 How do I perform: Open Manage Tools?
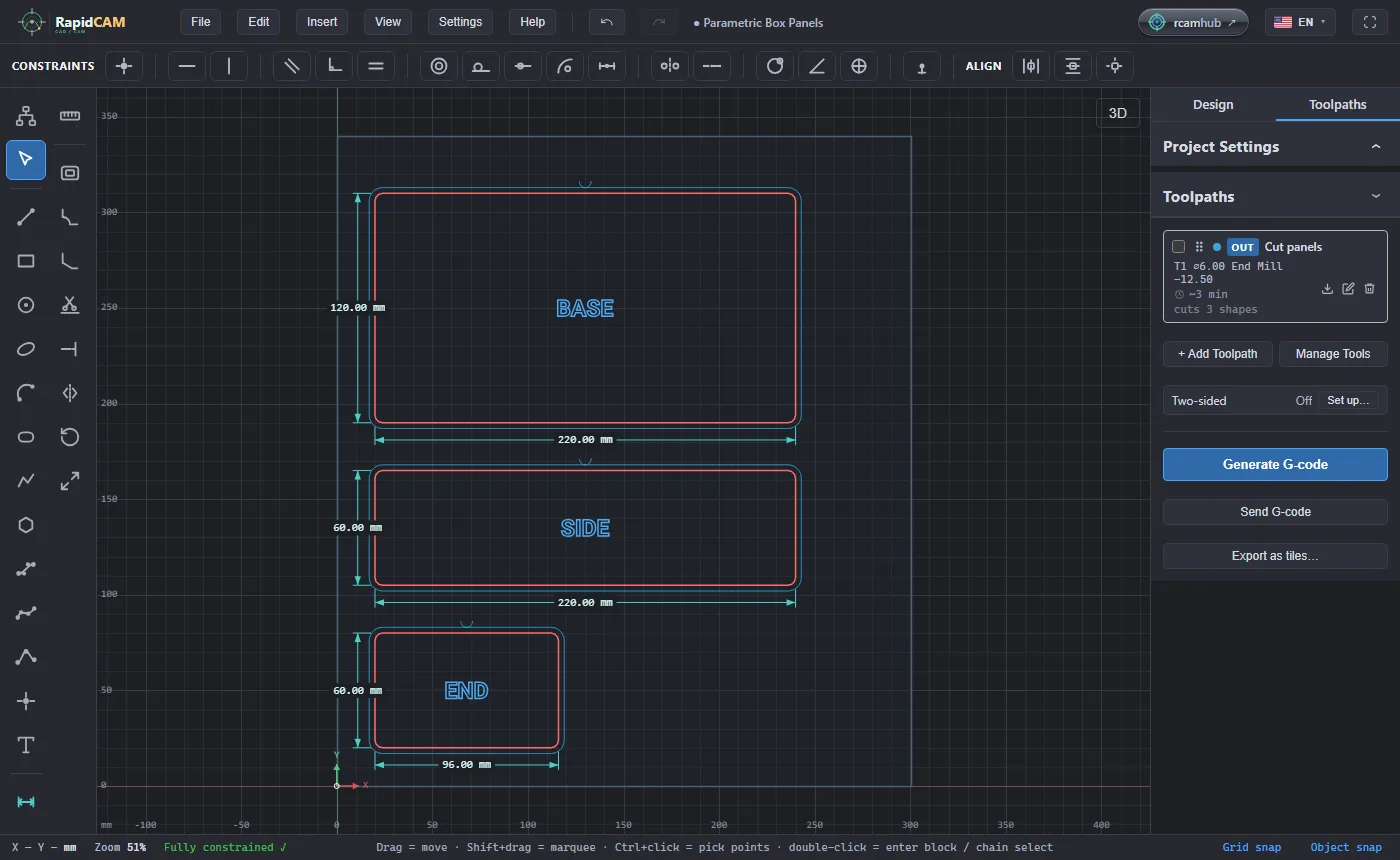coord(1333,354)
